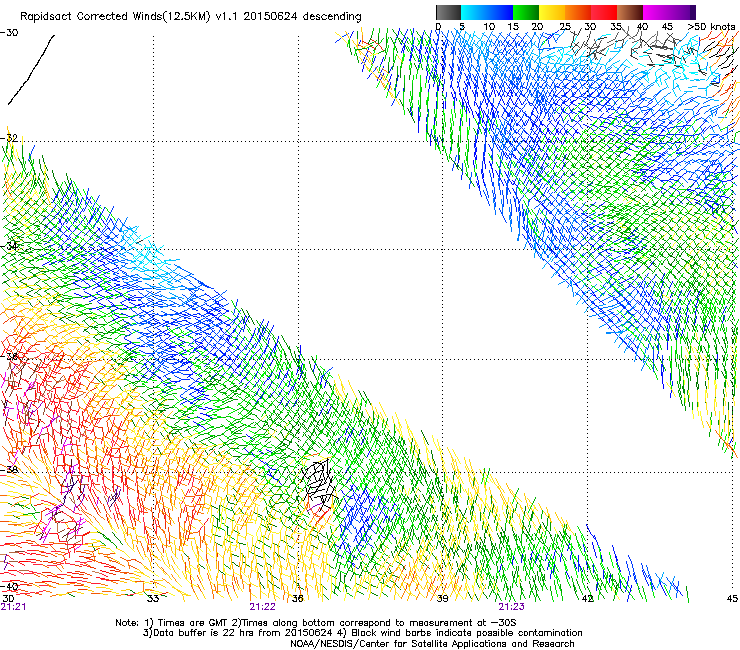740x650 pixels.
Task: Click the '20150624 descending' title text
Action: point(302,17)
